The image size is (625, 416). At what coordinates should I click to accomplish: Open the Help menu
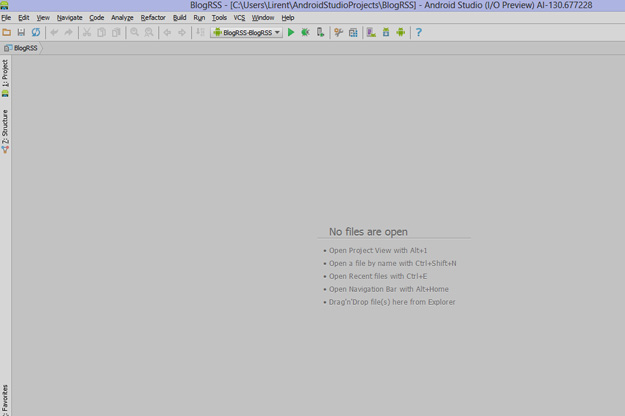pos(288,18)
